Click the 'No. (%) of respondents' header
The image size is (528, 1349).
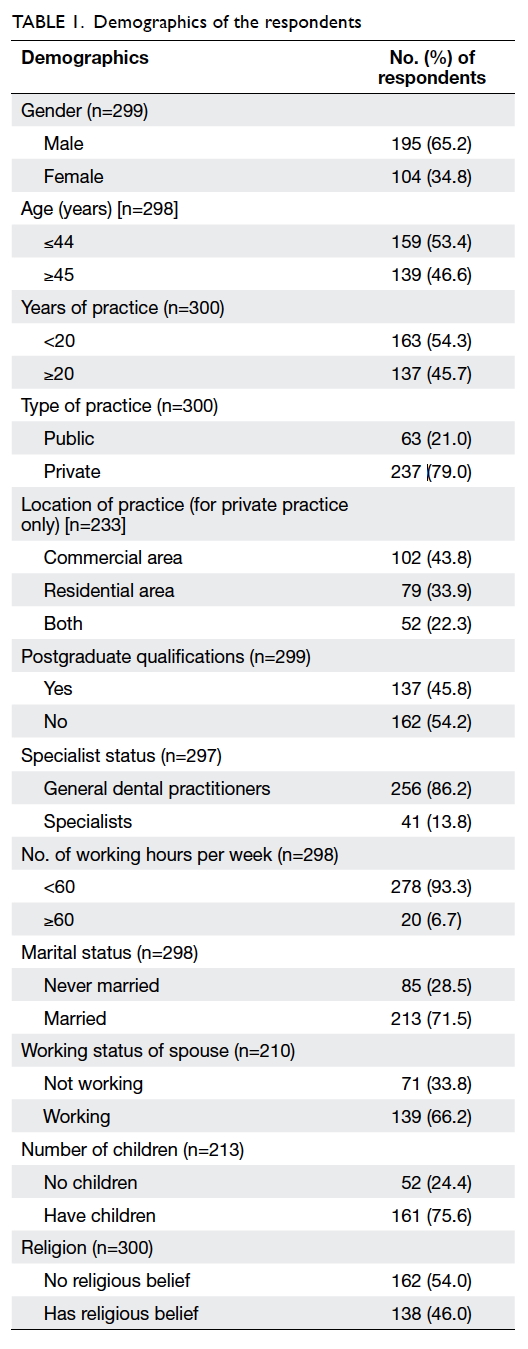(432, 67)
